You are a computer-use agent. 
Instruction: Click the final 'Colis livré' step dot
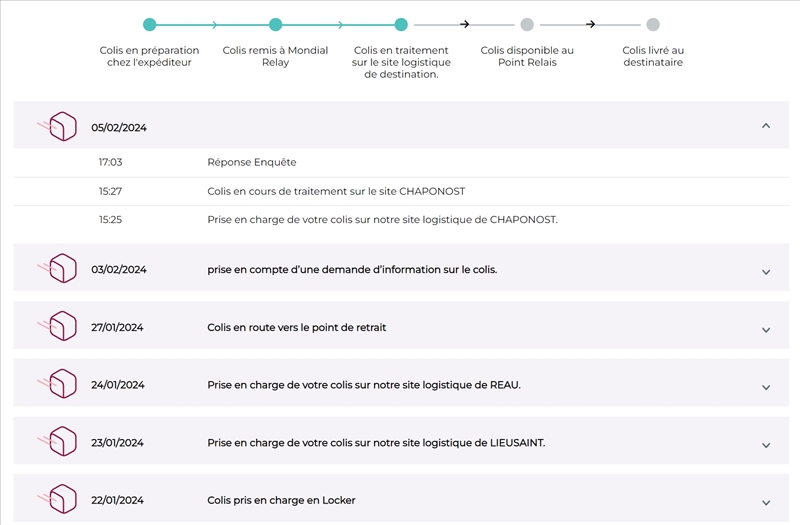pyautogui.click(x=653, y=25)
